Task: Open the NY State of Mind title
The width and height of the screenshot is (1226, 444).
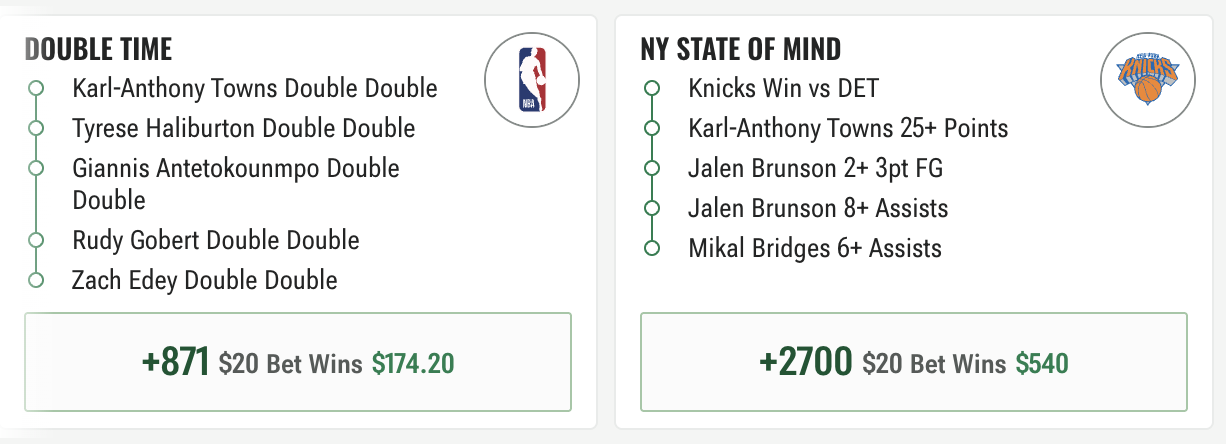Action: 741,49
